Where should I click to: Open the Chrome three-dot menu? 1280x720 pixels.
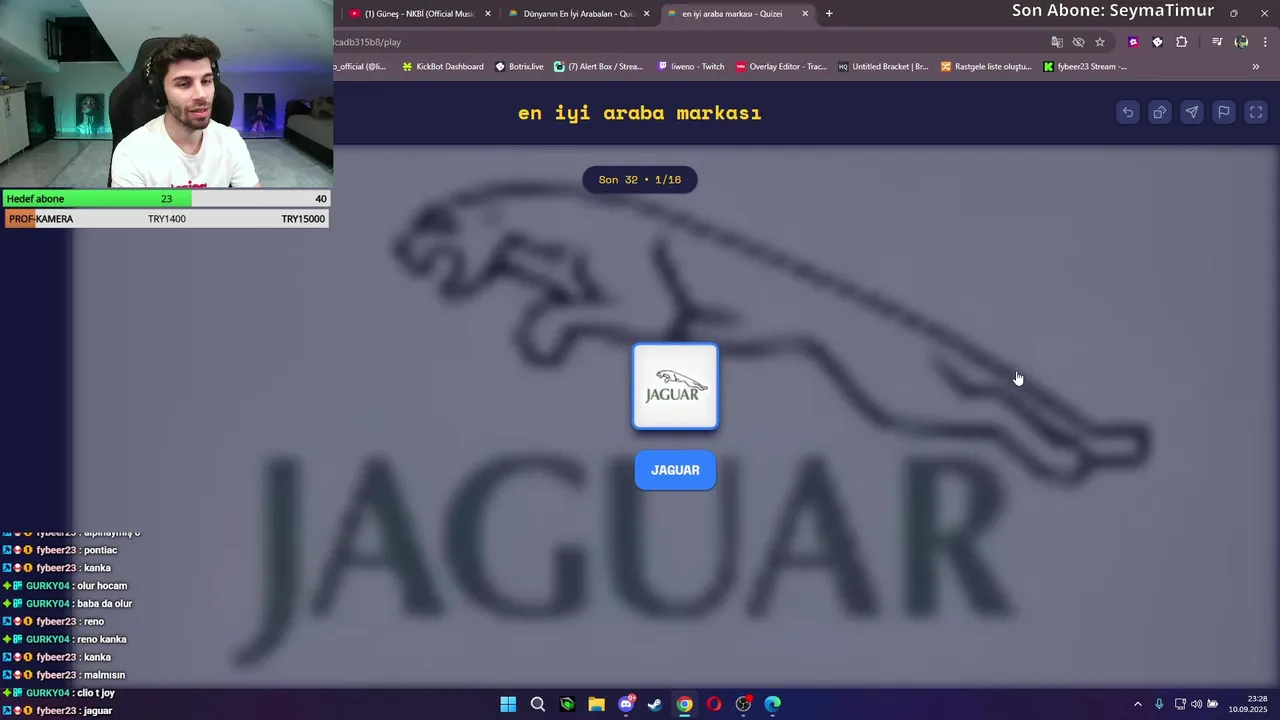(1266, 42)
